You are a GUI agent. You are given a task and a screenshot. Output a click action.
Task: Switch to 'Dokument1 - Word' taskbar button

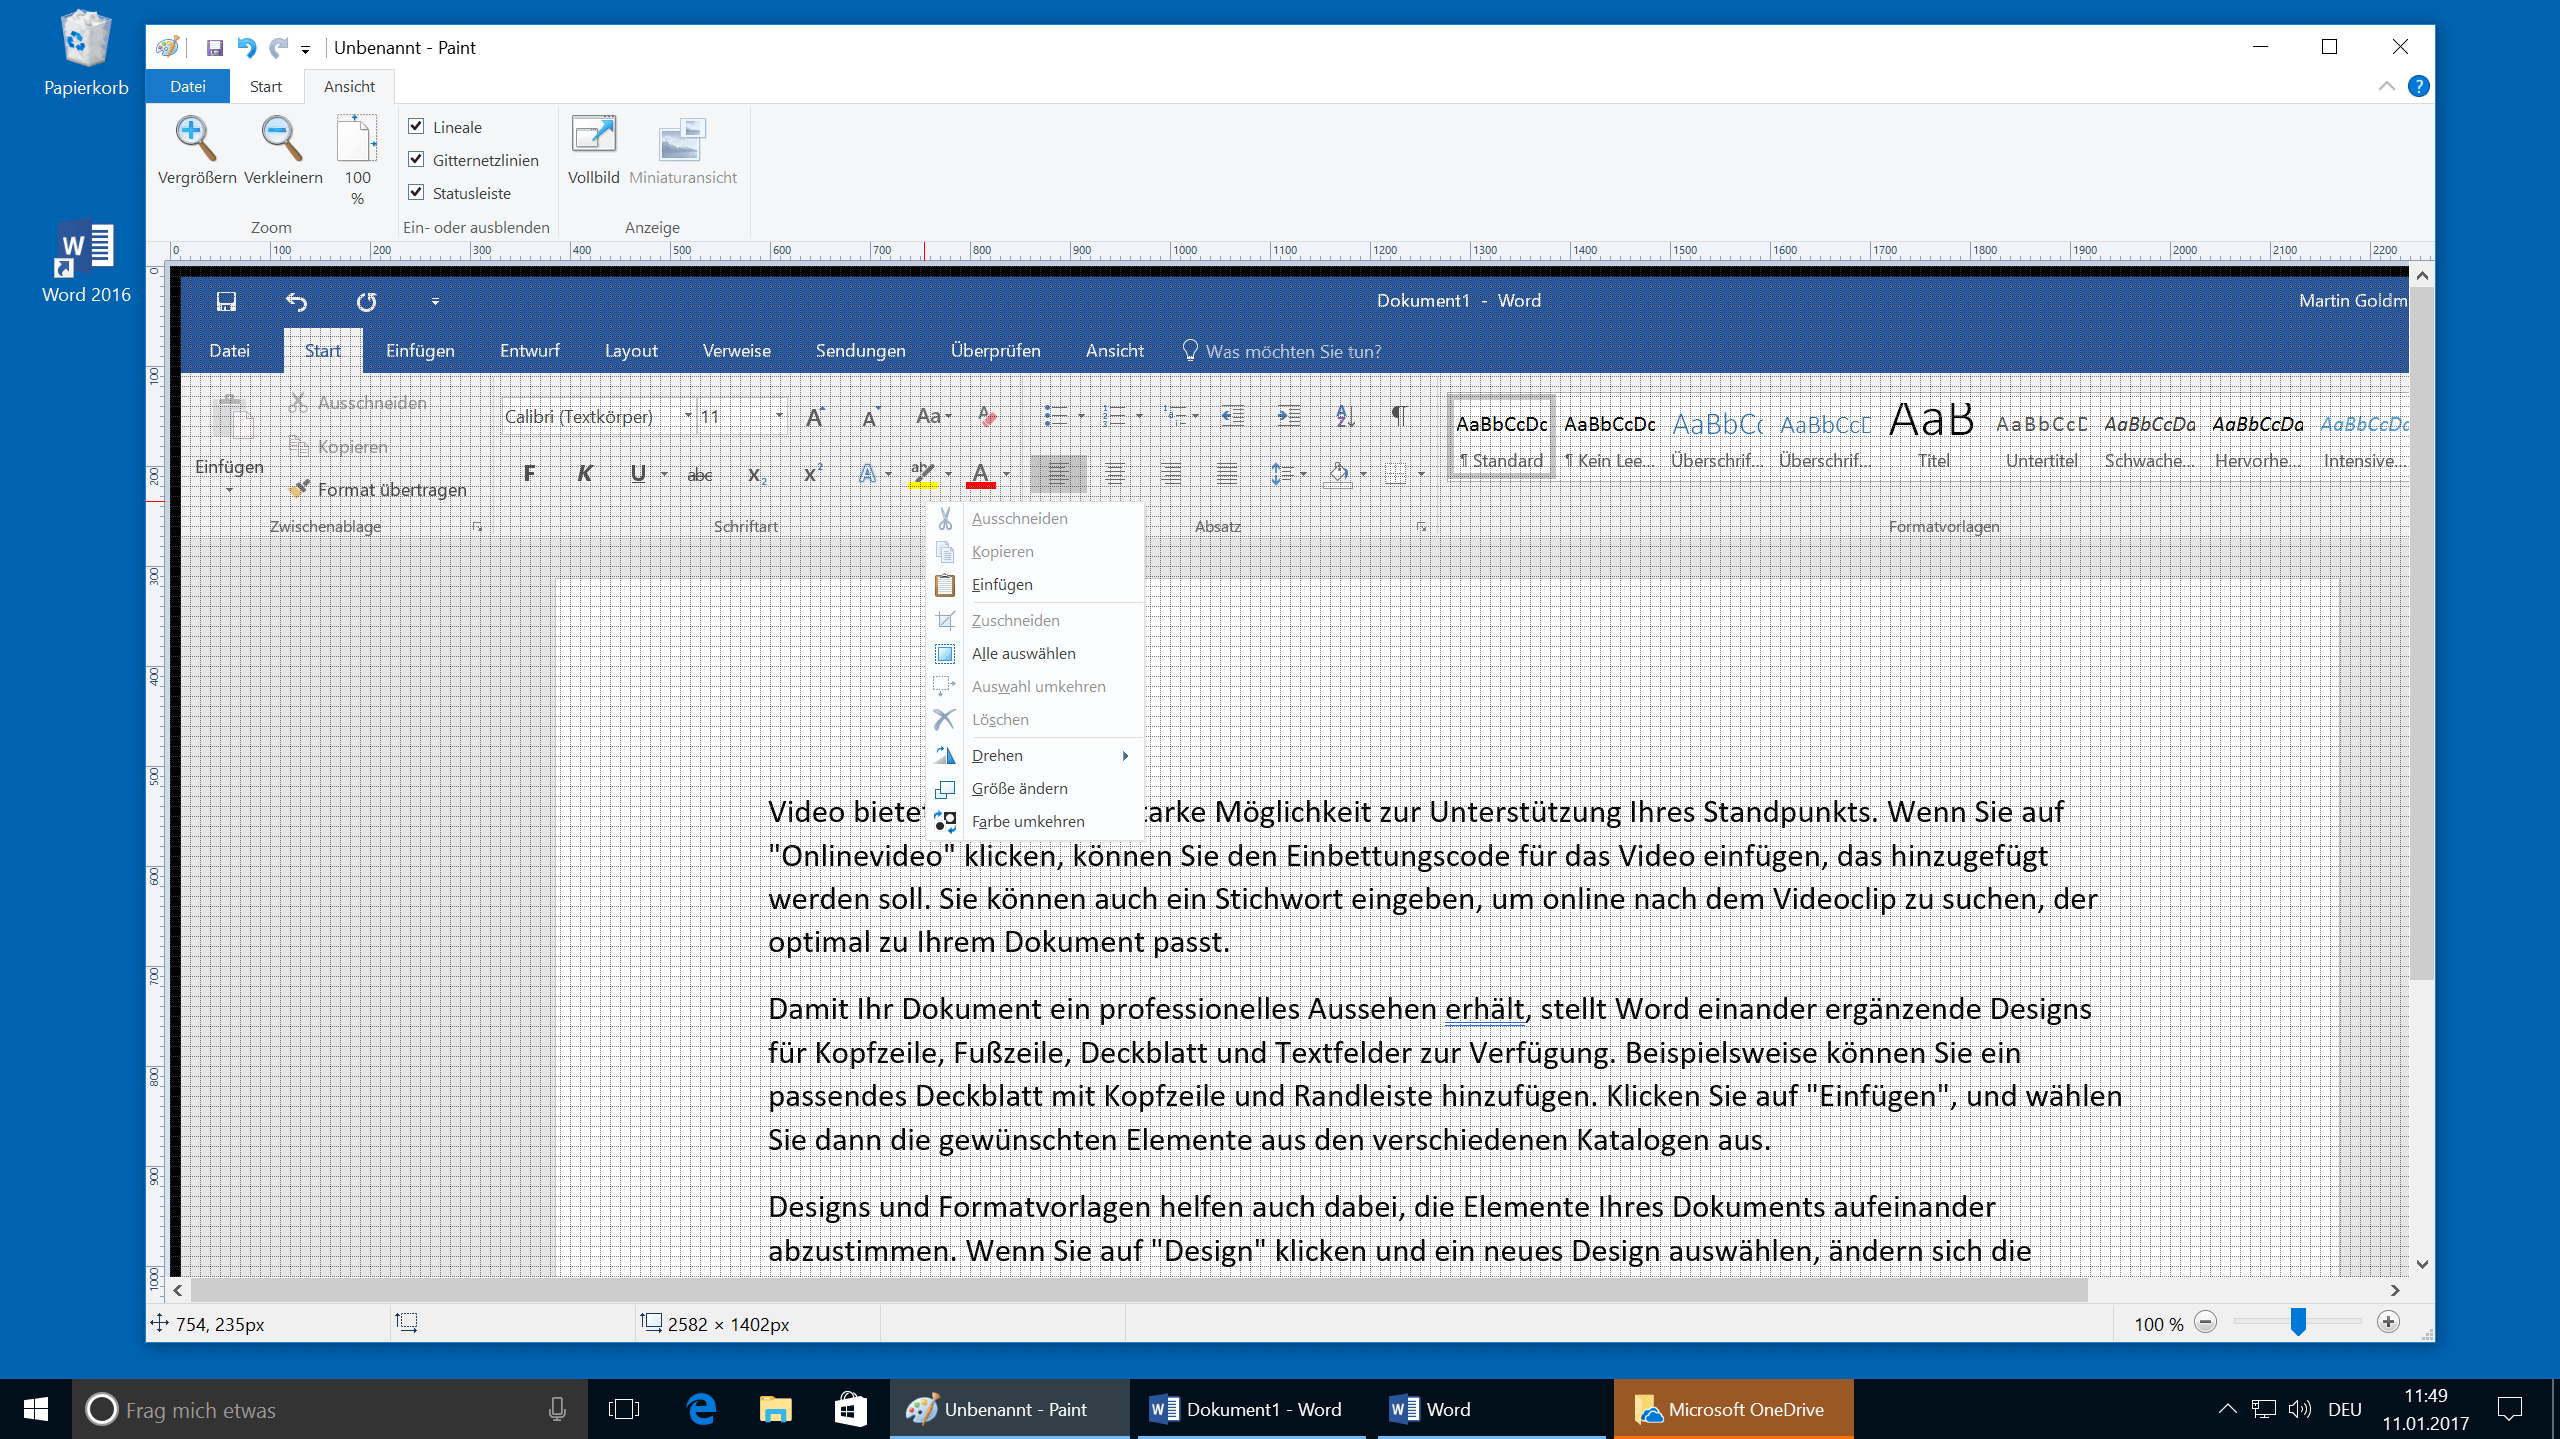1250,1410
